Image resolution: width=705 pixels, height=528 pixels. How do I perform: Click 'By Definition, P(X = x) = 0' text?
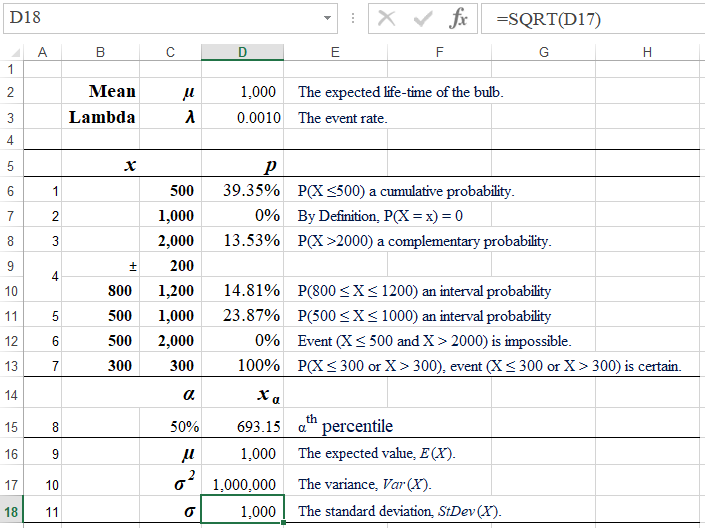point(380,216)
